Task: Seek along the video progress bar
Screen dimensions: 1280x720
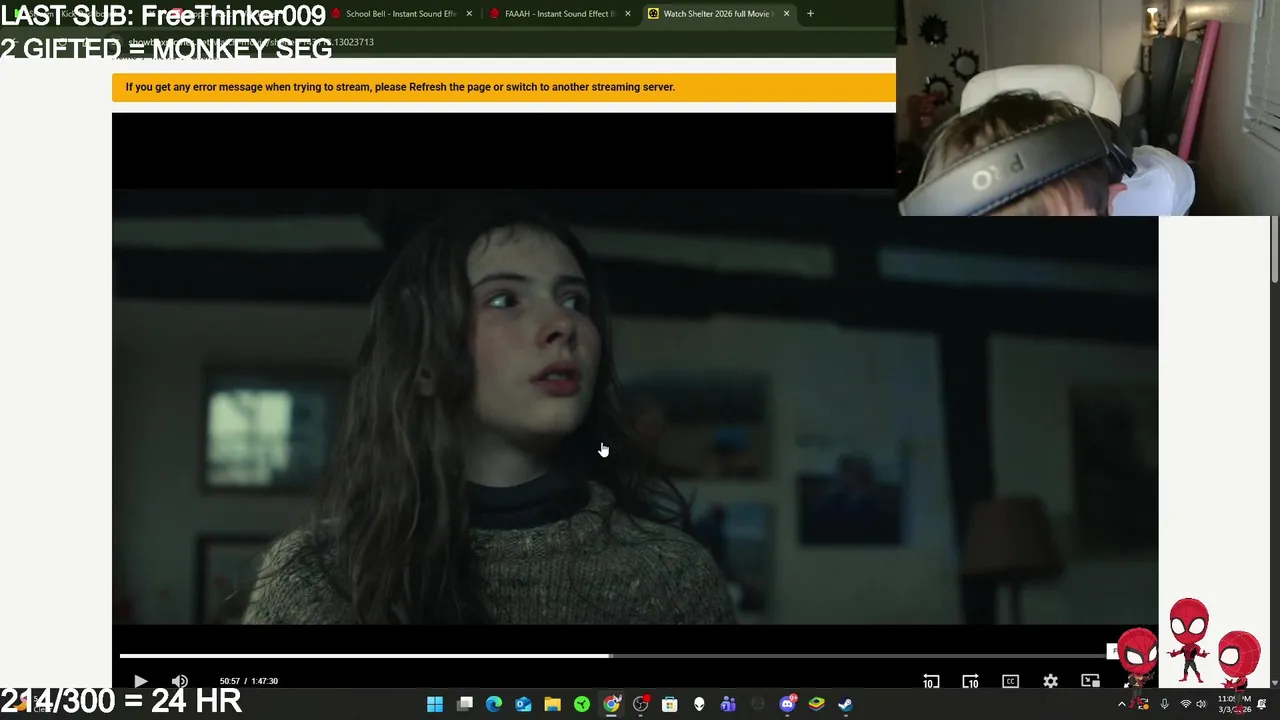Action: pos(612,656)
